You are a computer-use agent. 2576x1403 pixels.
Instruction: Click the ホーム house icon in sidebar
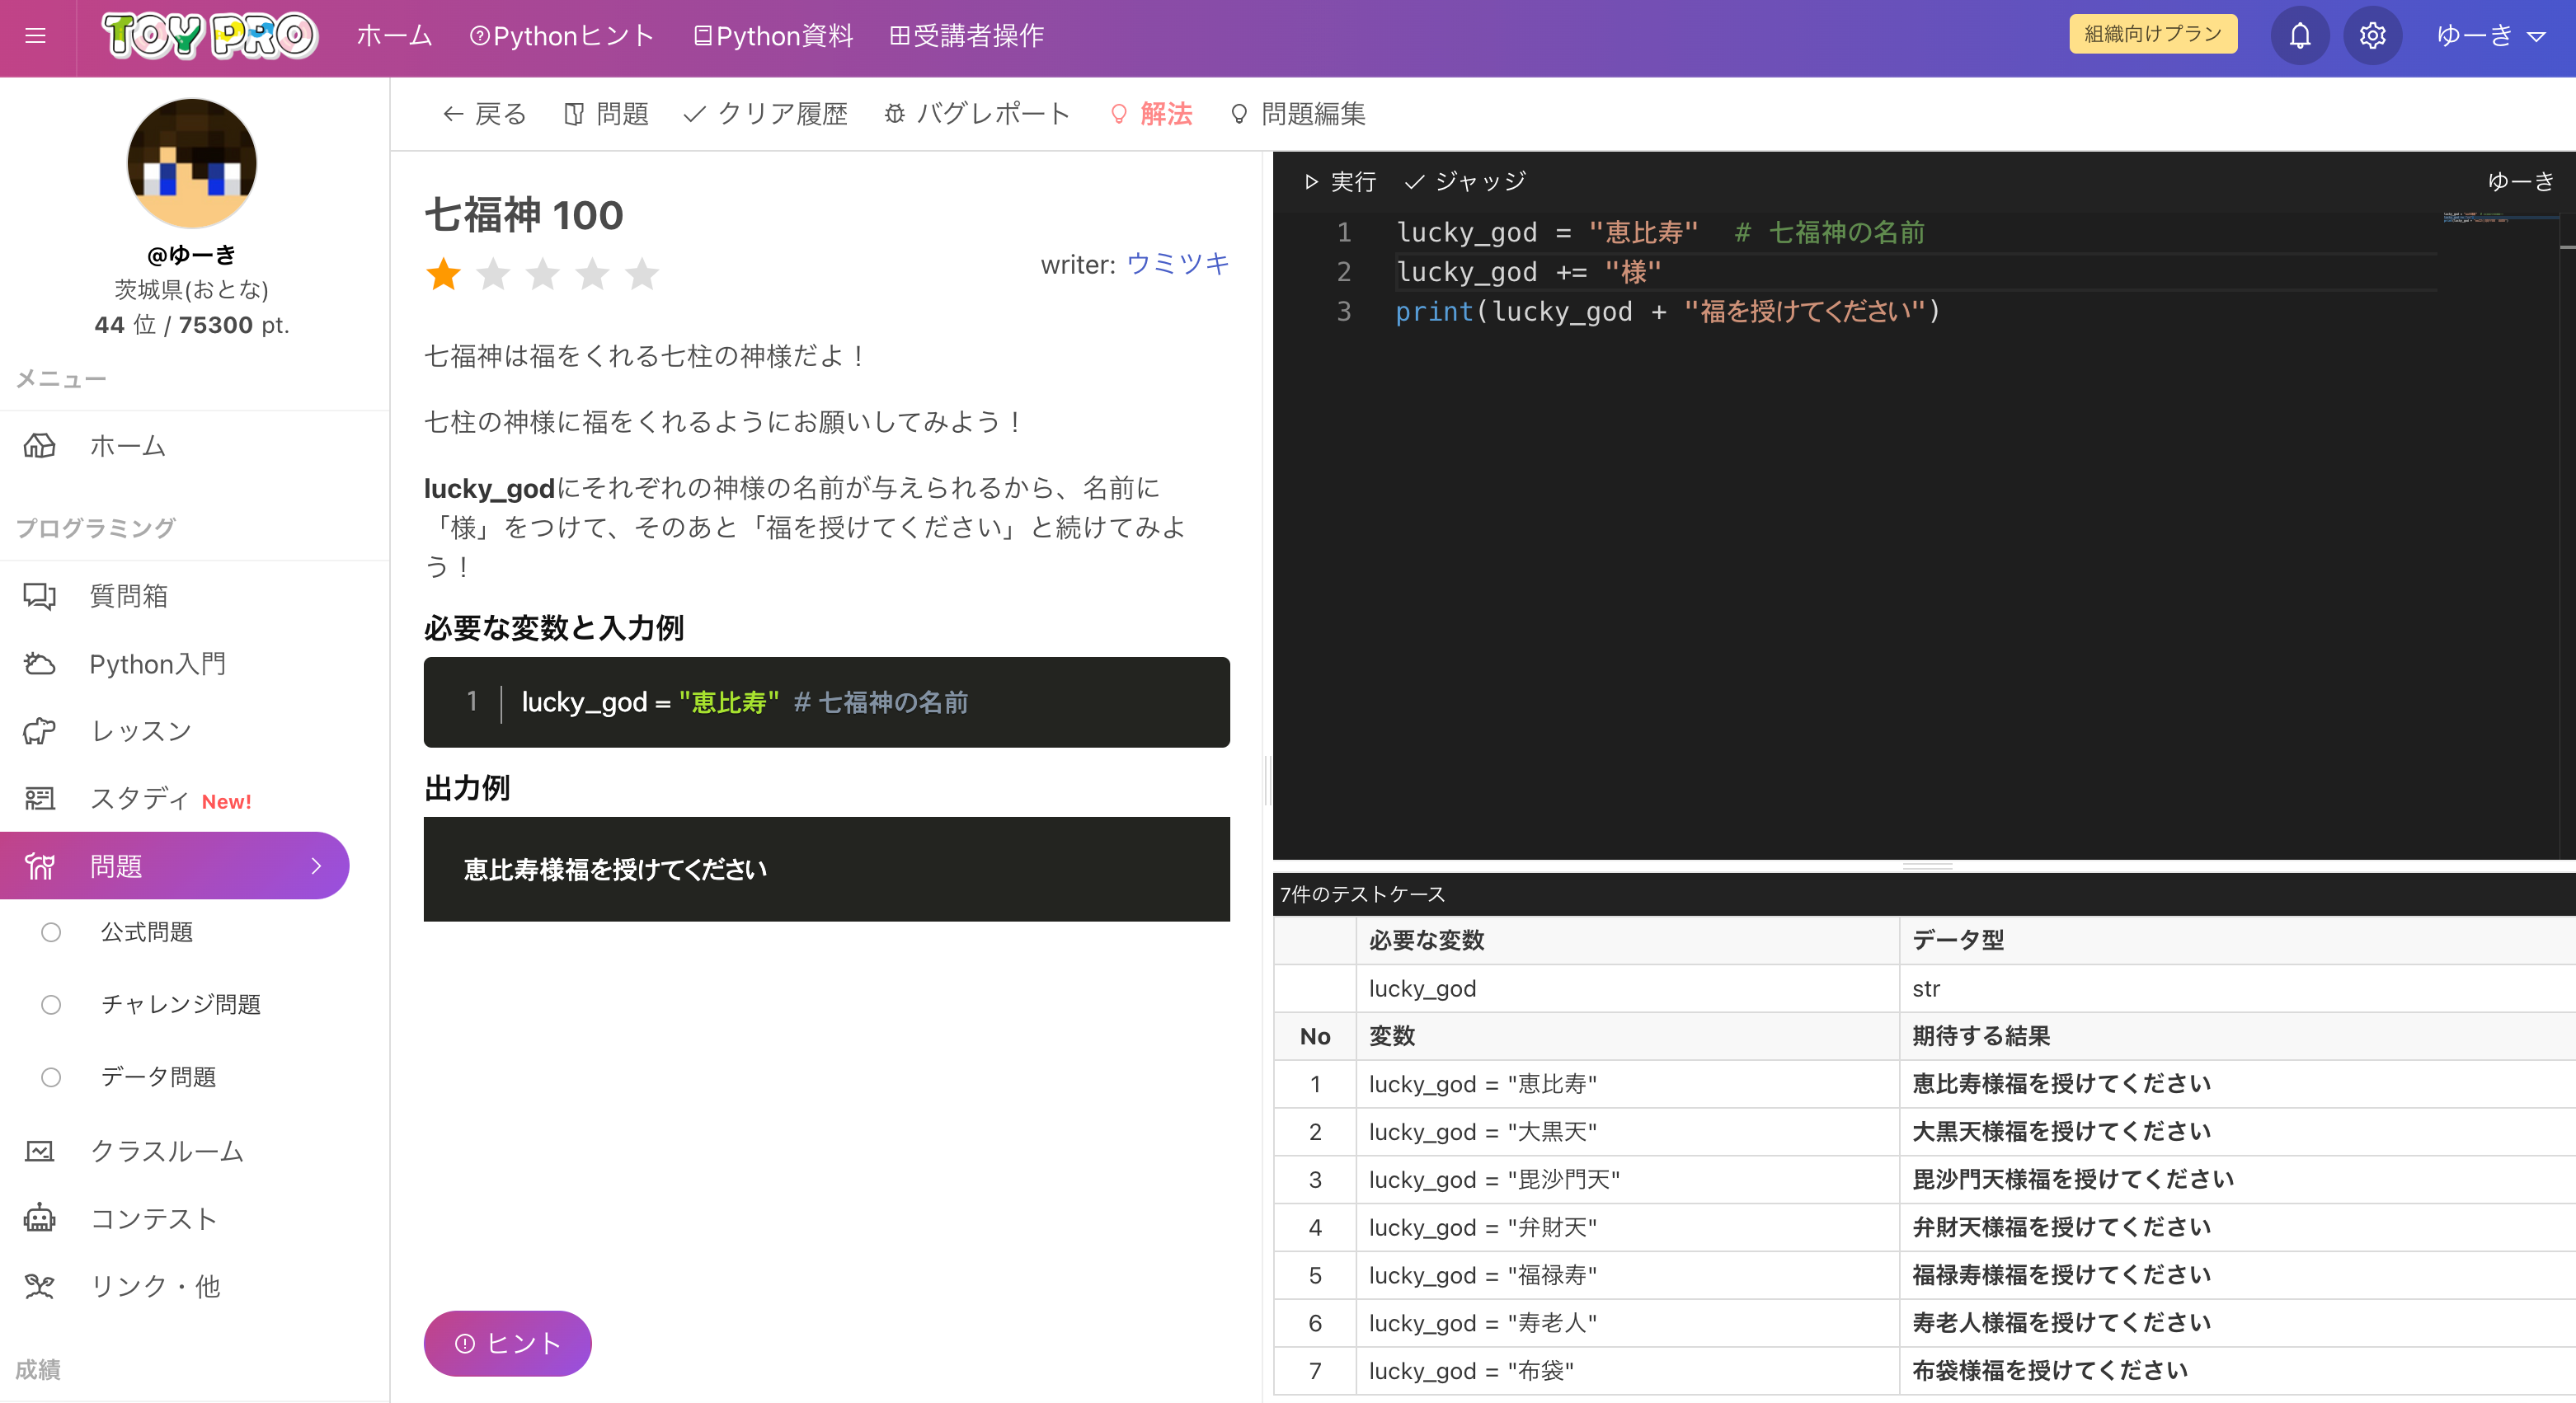click(40, 445)
